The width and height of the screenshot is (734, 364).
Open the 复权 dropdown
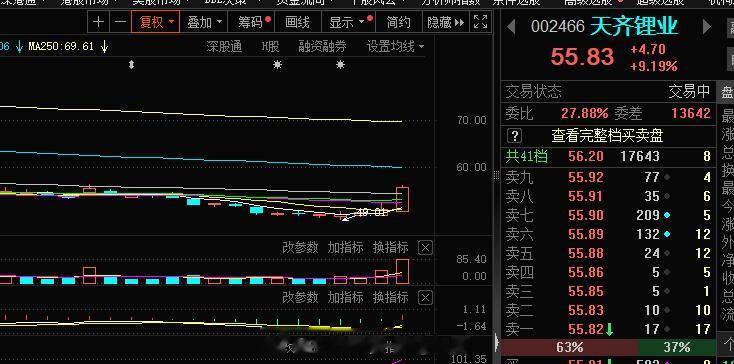pyautogui.click(x=155, y=22)
